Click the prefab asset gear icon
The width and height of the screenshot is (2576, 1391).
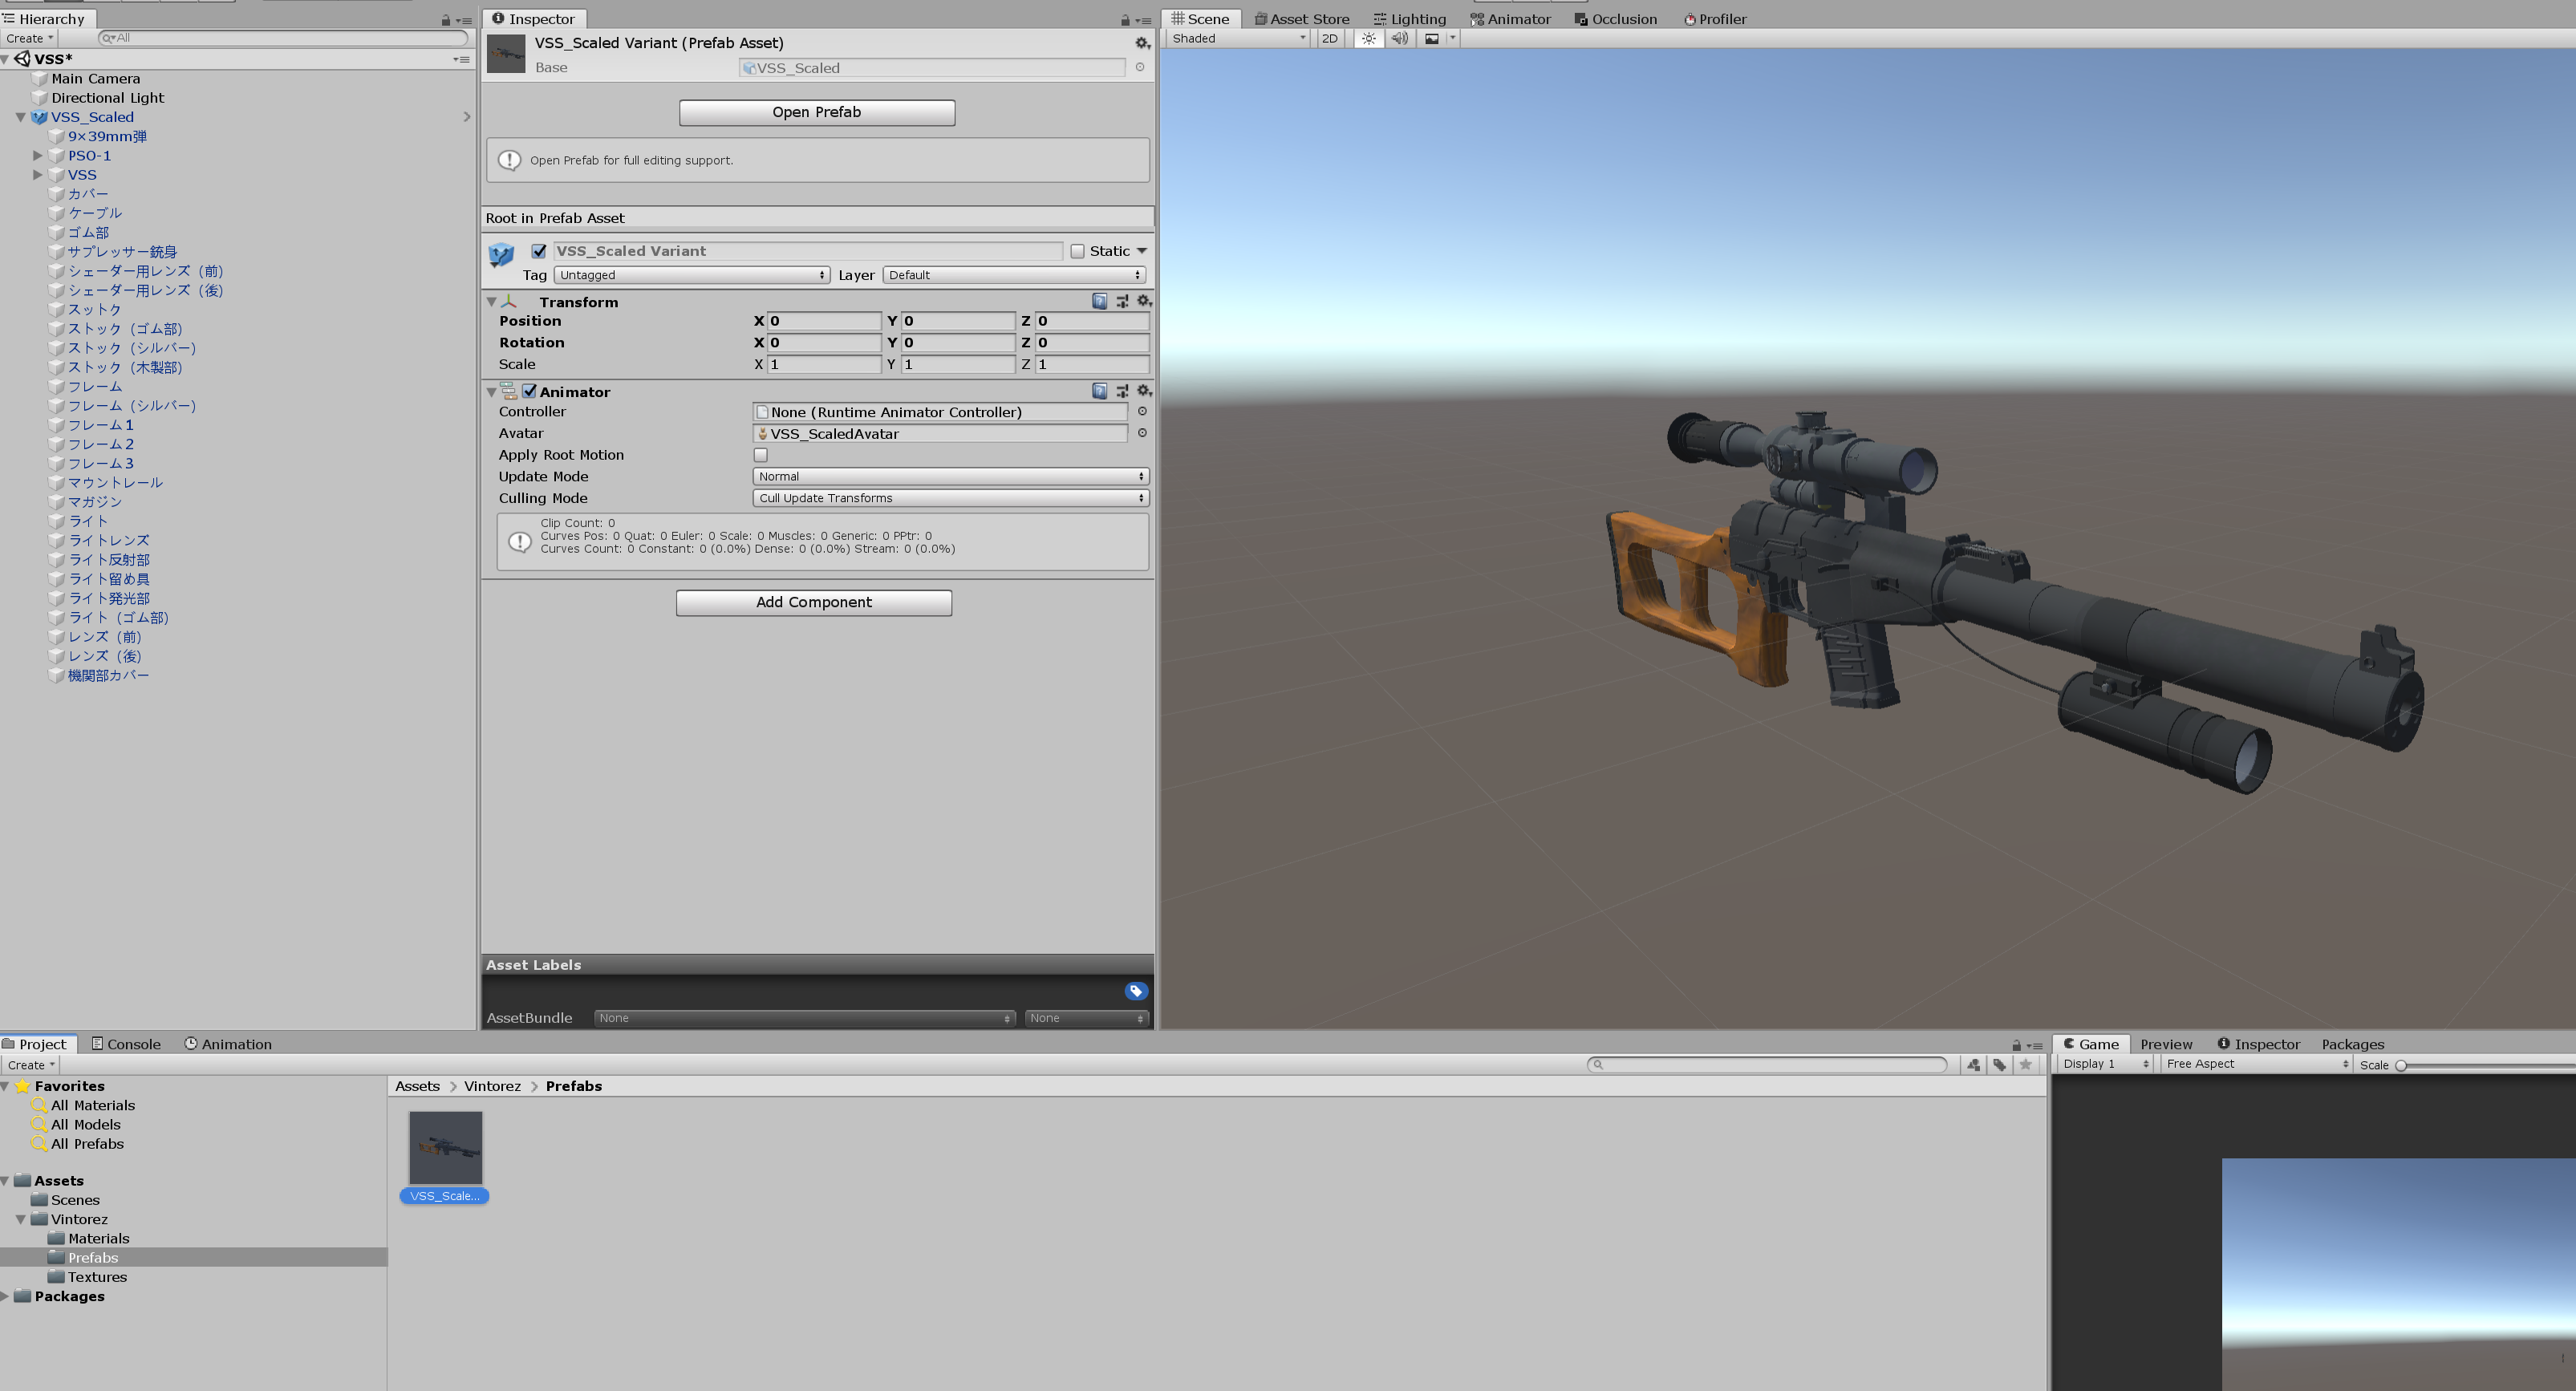(x=1141, y=43)
